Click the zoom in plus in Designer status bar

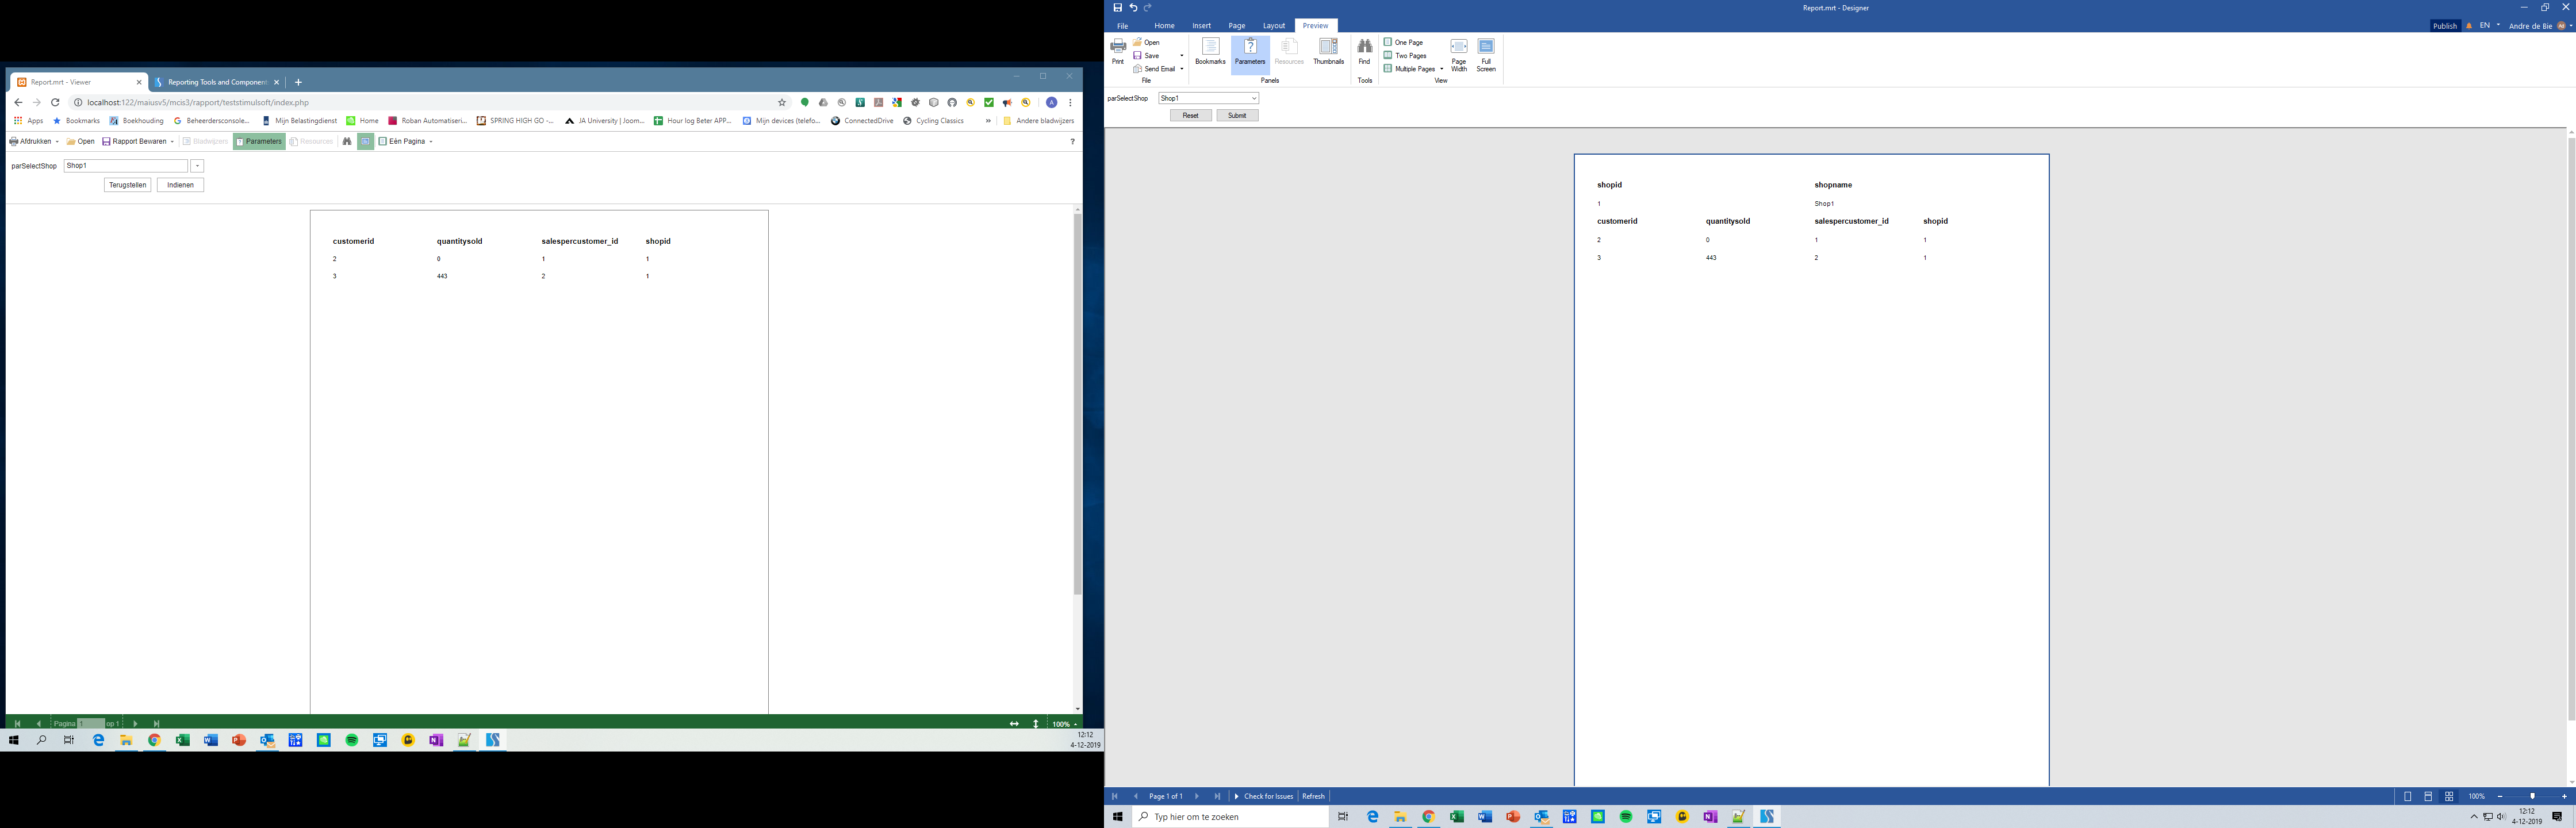[x=2565, y=796]
